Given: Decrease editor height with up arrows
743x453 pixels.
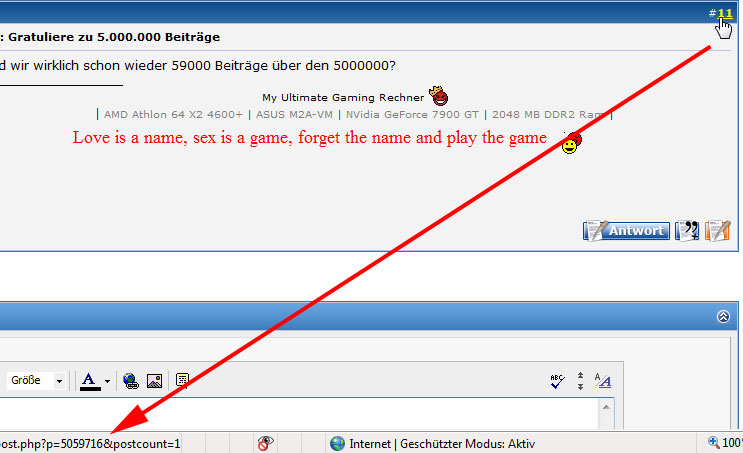Looking at the screenshot, I should (x=580, y=375).
